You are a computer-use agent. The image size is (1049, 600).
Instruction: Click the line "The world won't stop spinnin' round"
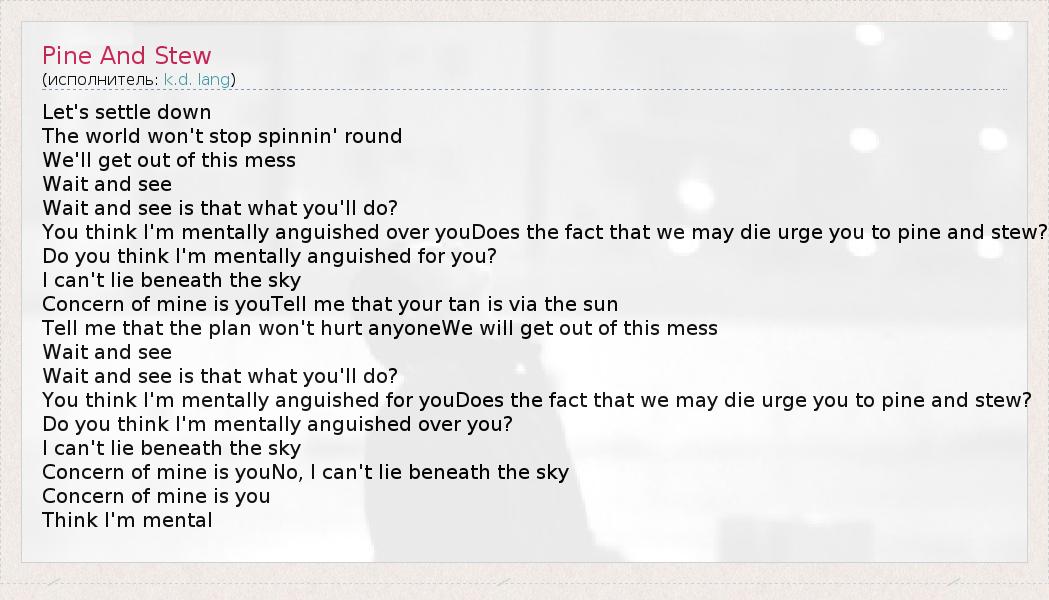222,136
